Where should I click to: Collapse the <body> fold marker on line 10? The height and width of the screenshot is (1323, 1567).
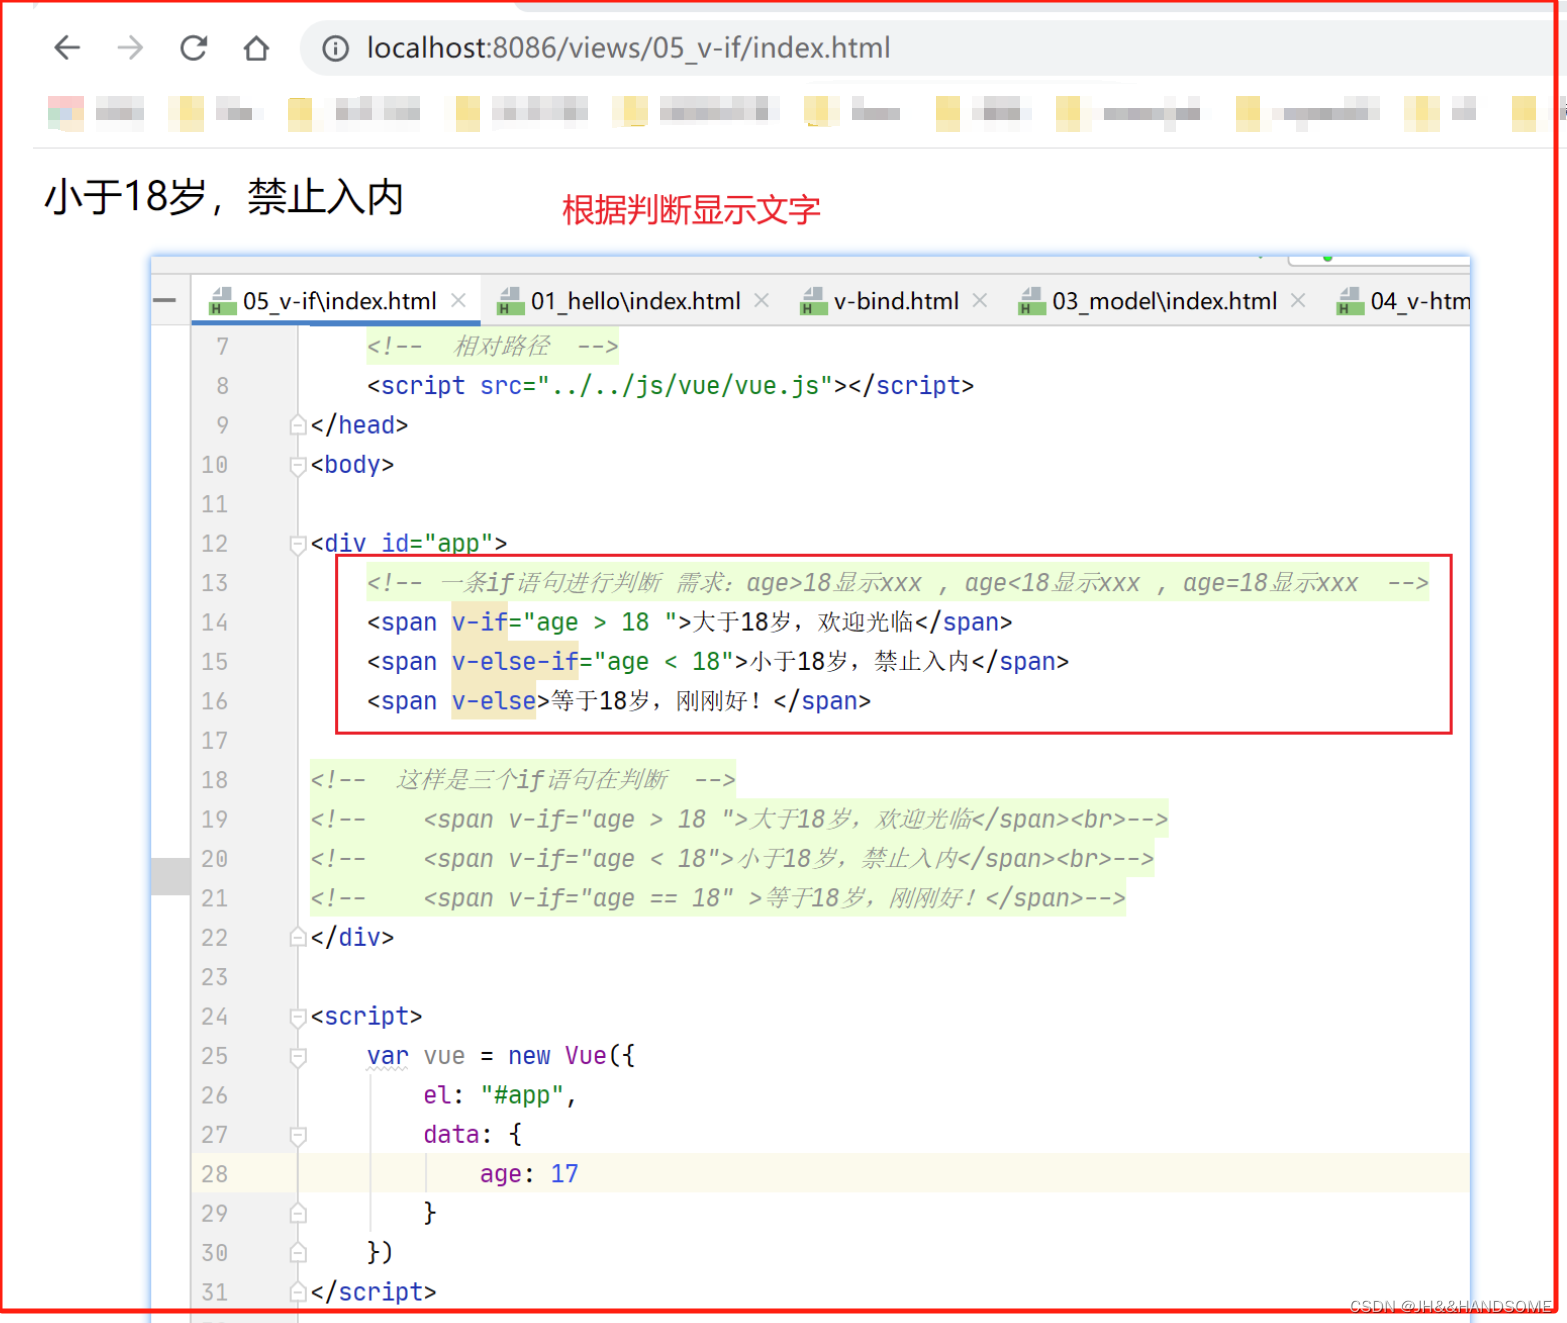(297, 465)
